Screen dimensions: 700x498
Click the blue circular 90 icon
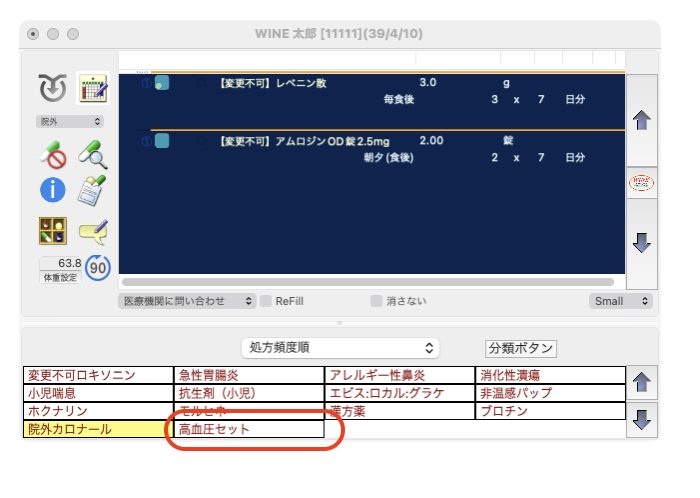98,268
